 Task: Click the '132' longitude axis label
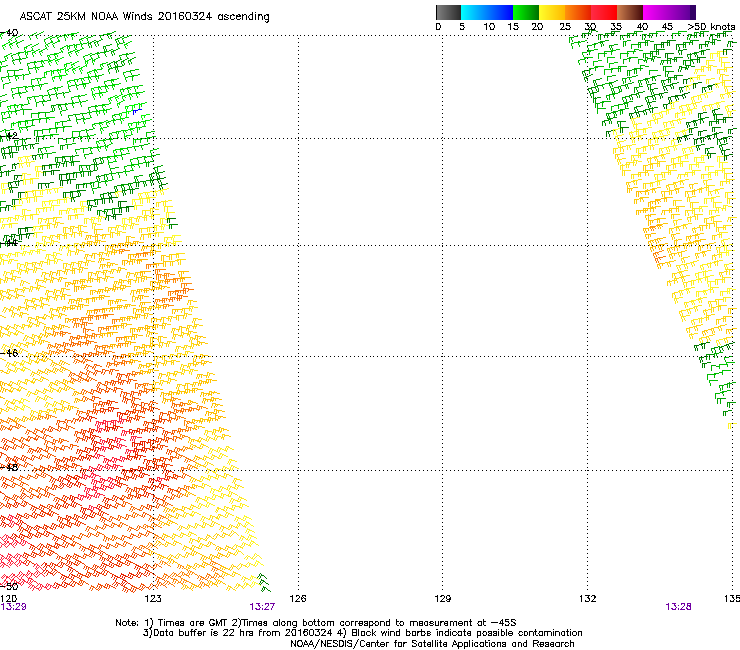coord(587,599)
